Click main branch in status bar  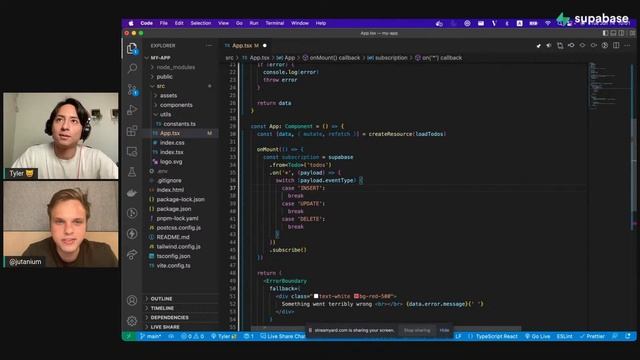point(151,336)
